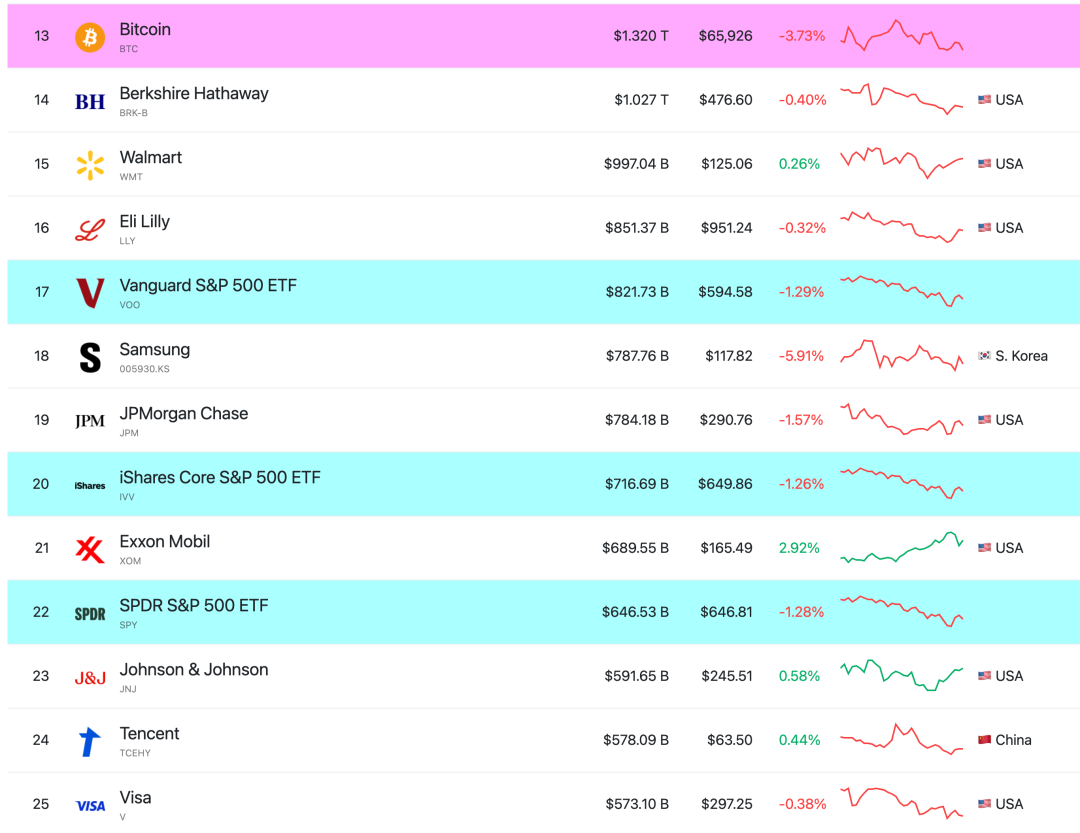Open the Eli Lilly company link
Screen dimensions: 1080x833
(144, 222)
